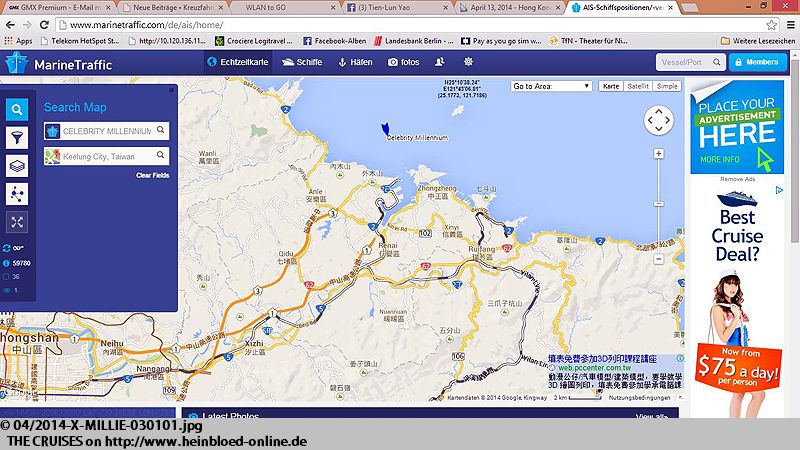Click the ship icon in vessel search field
The height and width of the screenshot is (450, 800).
click(x=53, y=131)
